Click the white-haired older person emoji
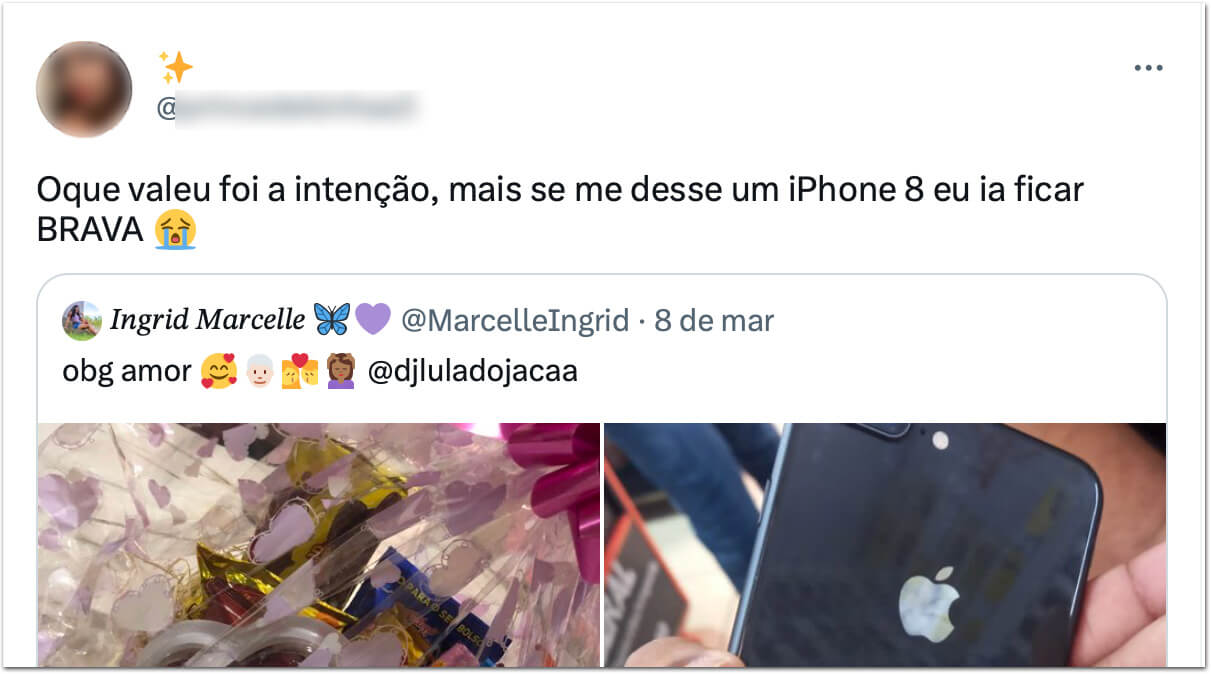The image size is (1212, 674). pyautogui.click(x=258, y=372)
